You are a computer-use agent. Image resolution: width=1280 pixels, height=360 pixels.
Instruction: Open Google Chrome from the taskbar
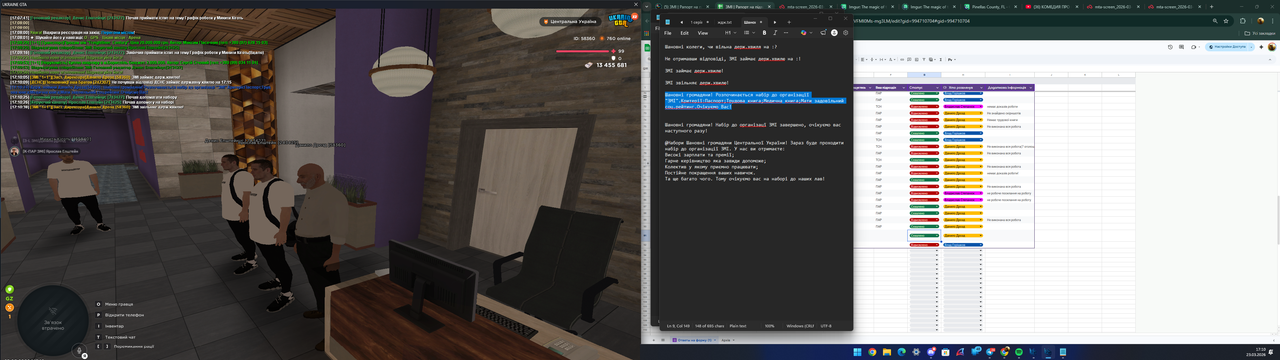872,352
